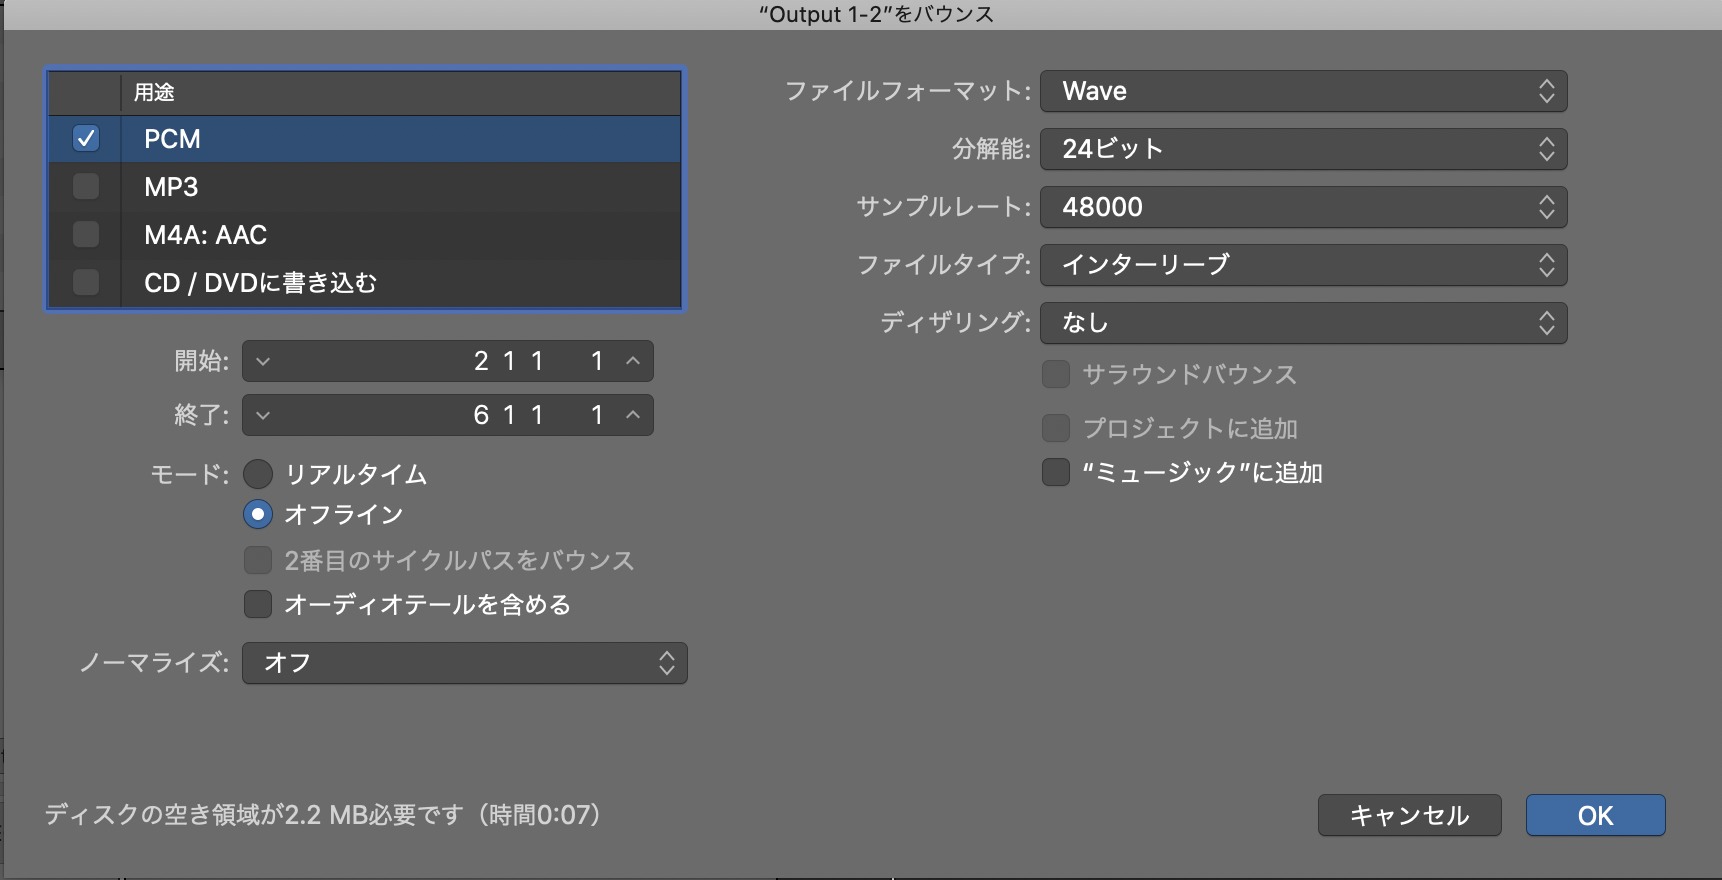The height and width of the screenshot is (880, 1722).
Task: Select the オフライン mode radio button
Action: coord(258,514)
